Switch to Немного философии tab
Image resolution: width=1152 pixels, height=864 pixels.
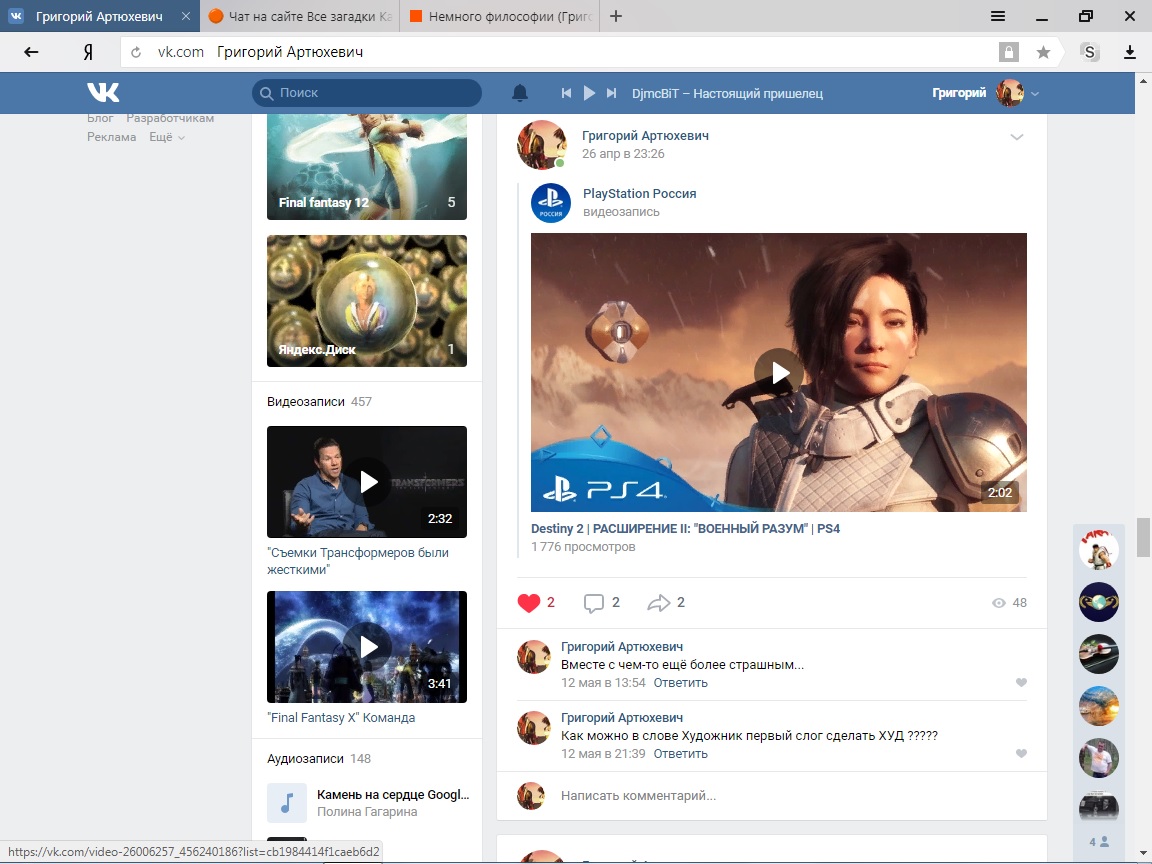(x=500, y=16)
